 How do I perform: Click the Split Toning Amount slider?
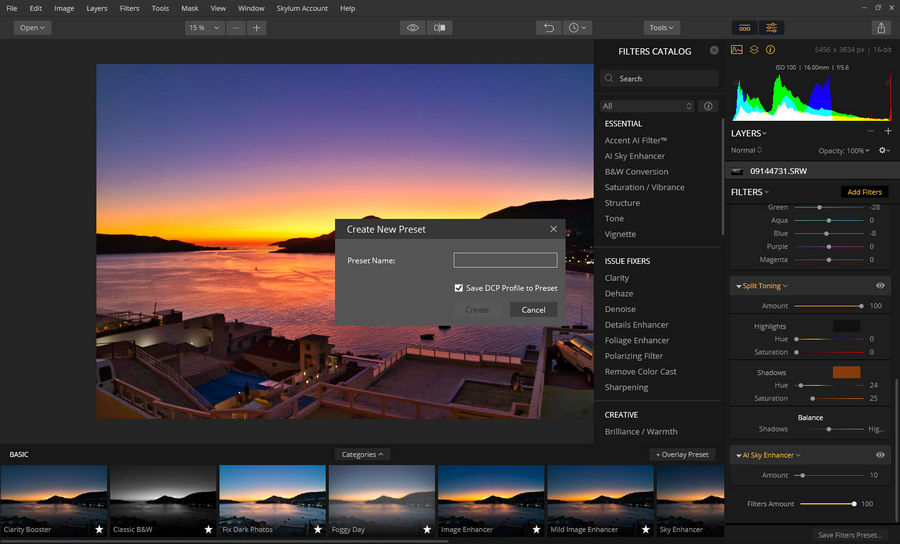click(828, 306)
